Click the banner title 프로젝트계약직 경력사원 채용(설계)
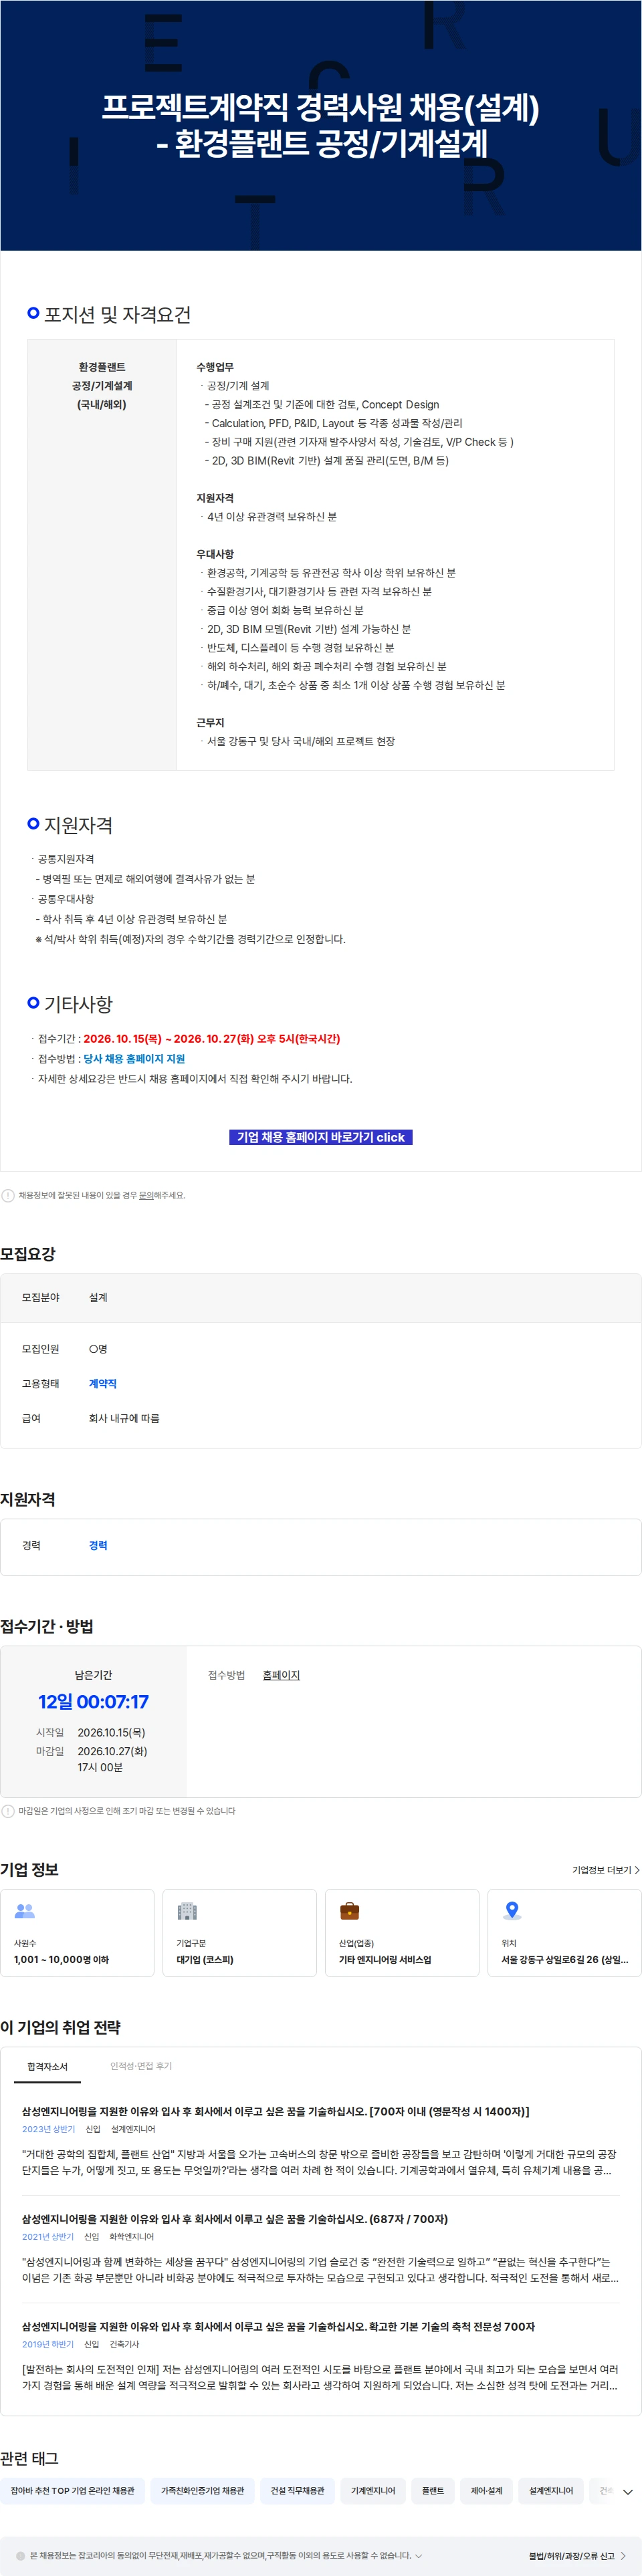 320,107
